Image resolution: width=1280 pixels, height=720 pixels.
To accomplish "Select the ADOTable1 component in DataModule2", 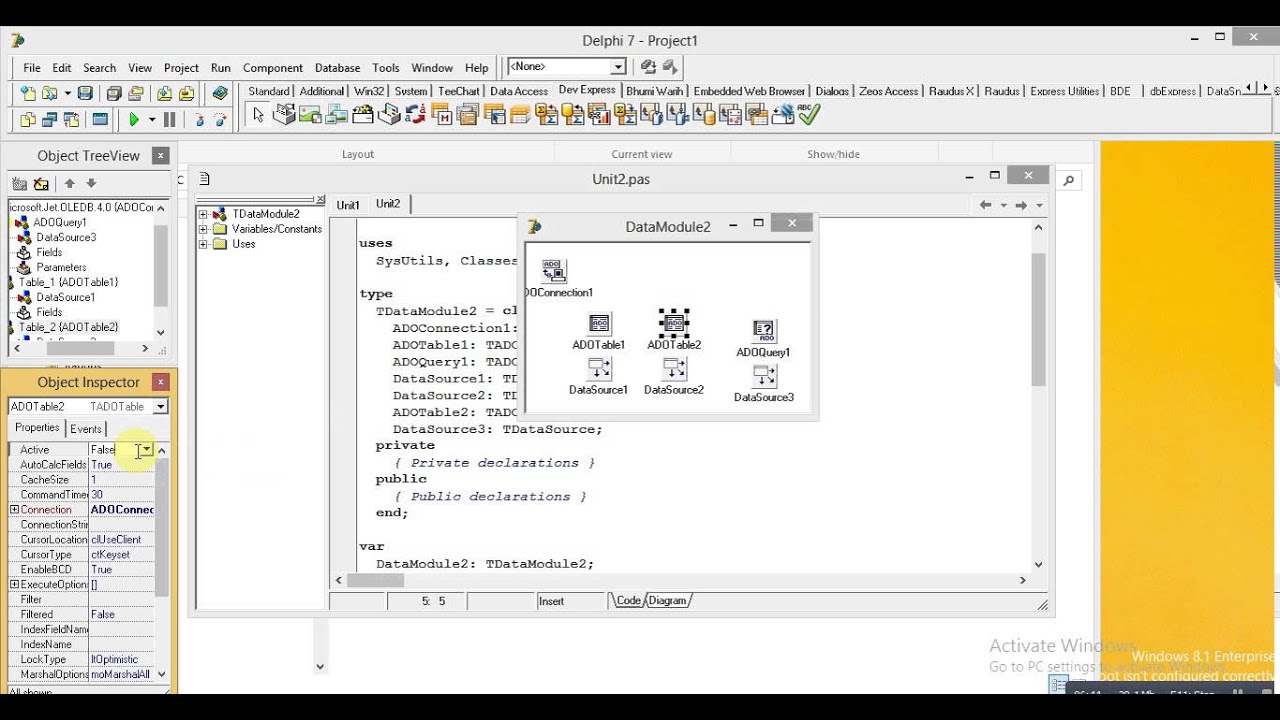I will 599,323.
